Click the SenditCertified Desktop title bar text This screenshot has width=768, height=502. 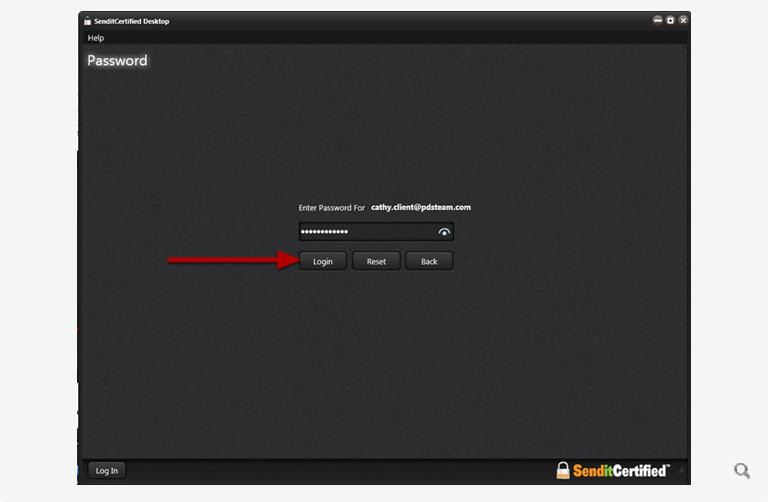(x=132, y=21)
